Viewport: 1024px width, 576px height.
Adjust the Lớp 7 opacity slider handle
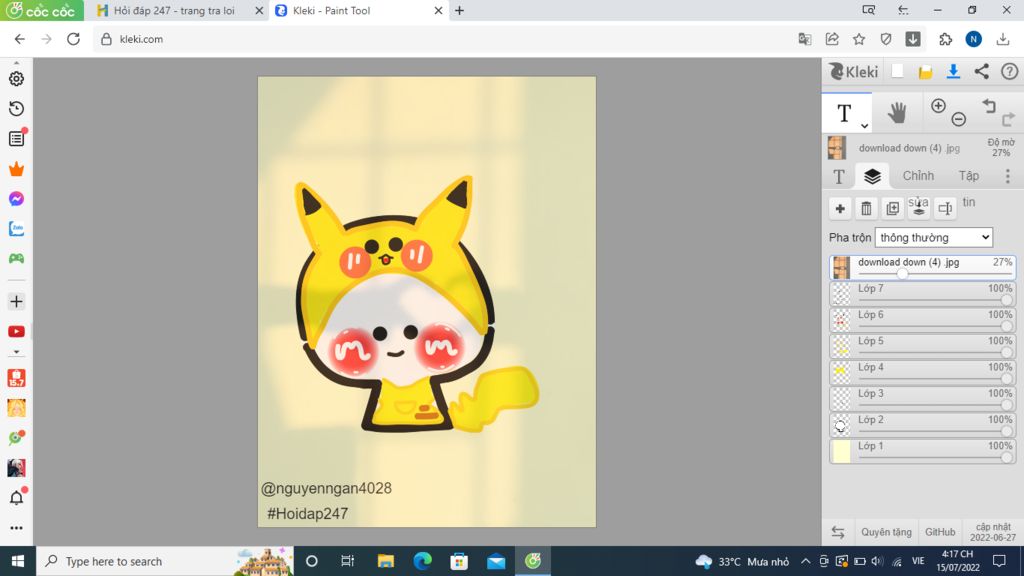(1006, 300)
